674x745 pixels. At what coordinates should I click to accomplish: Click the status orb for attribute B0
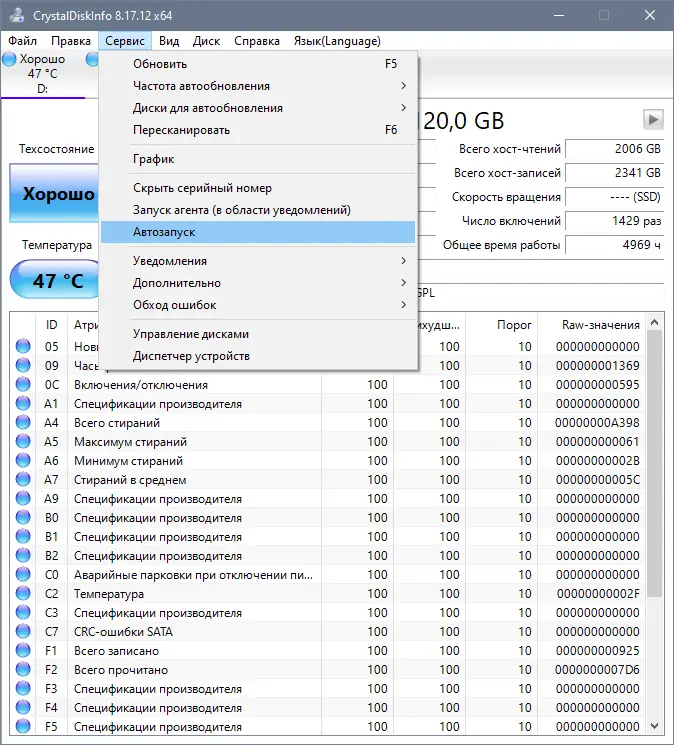pos(23,517)
